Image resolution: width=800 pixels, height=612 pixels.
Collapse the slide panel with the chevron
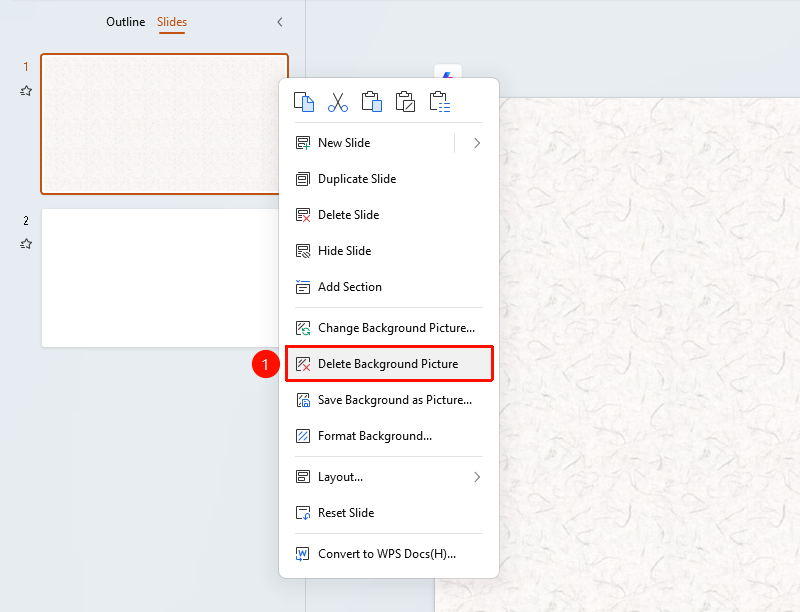click(280, 22)
